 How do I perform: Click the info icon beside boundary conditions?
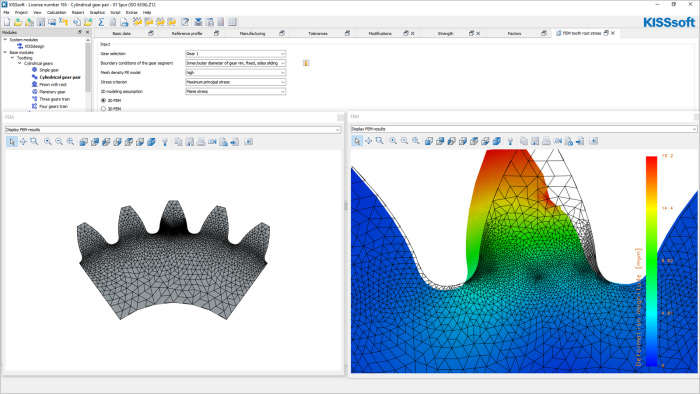(306, 63)
